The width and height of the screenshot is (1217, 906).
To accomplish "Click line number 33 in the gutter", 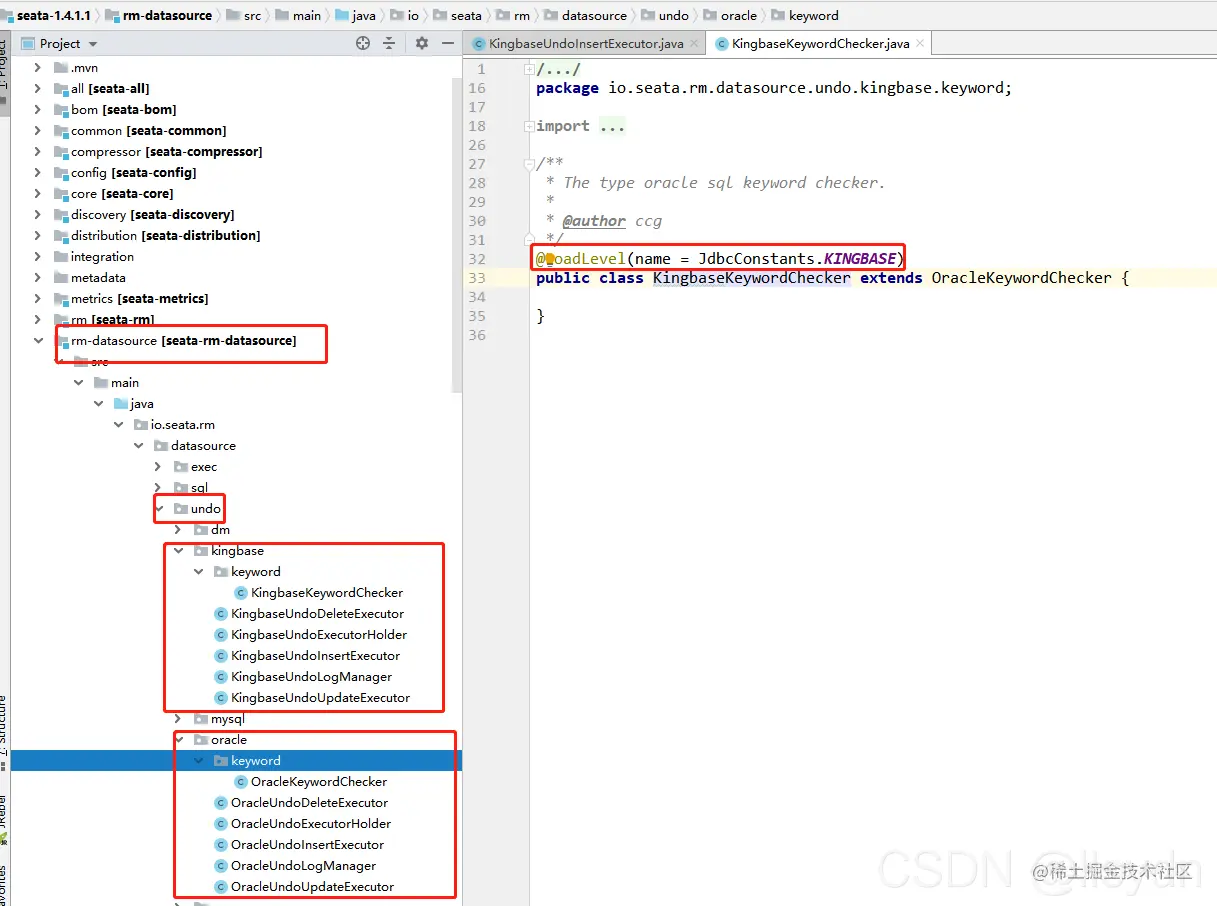I will [x=477, y=278].
